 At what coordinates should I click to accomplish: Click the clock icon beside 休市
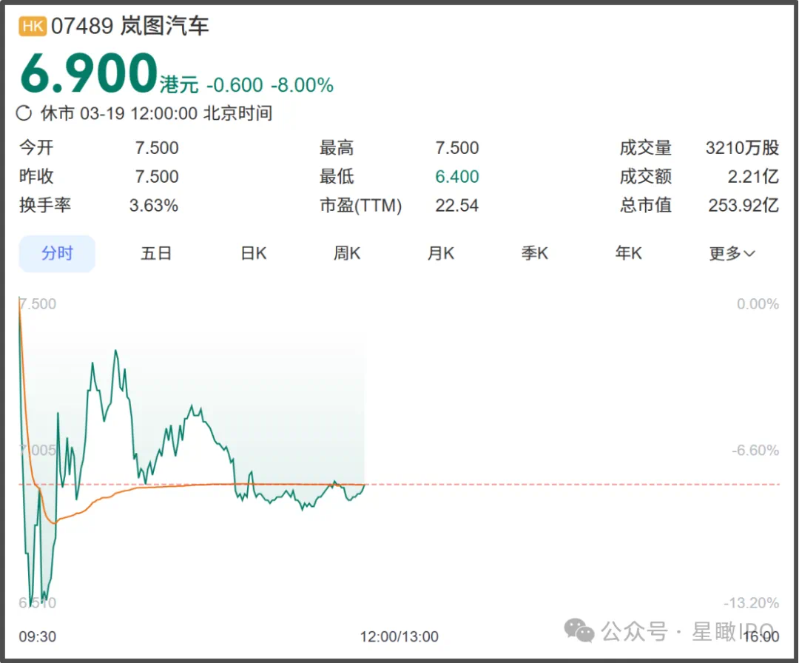(26, 113)
